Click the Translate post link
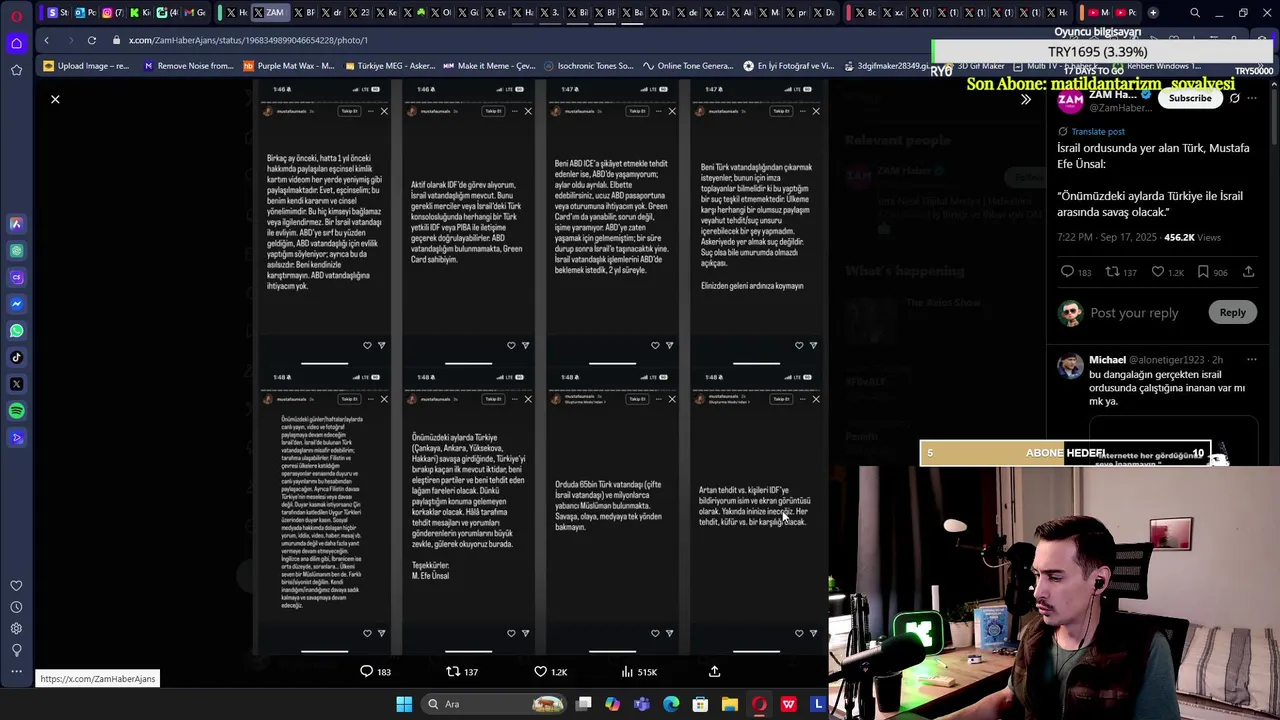 (x=1098, y=131)
